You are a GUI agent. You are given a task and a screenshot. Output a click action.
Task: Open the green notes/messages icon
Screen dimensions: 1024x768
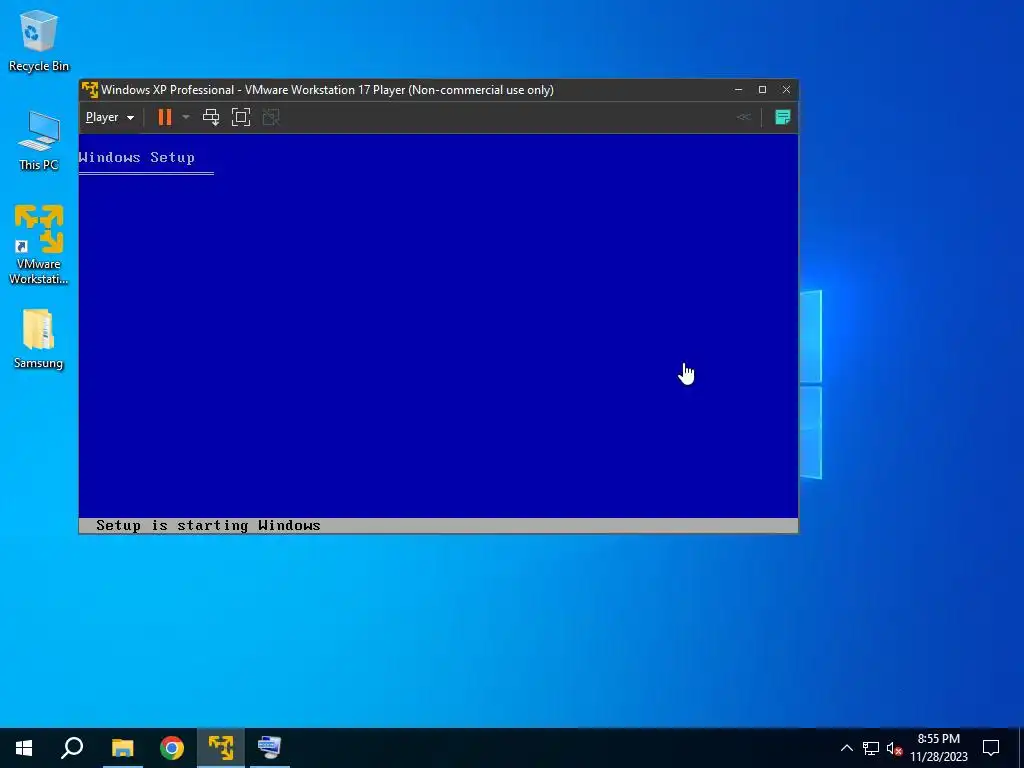click(x=782, y=118)
